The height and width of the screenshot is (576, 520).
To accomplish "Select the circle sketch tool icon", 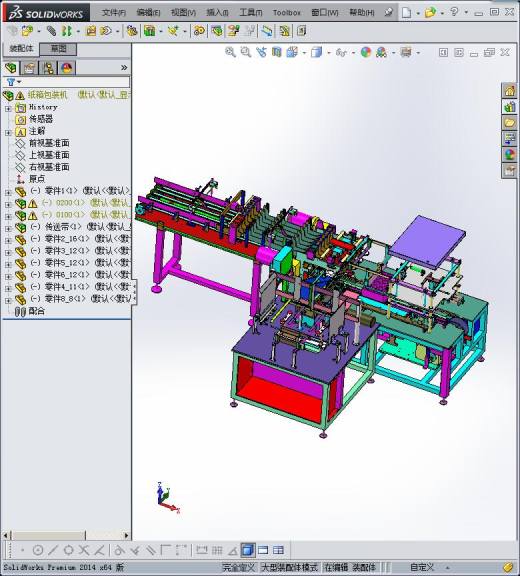I will tap(38, 550).
